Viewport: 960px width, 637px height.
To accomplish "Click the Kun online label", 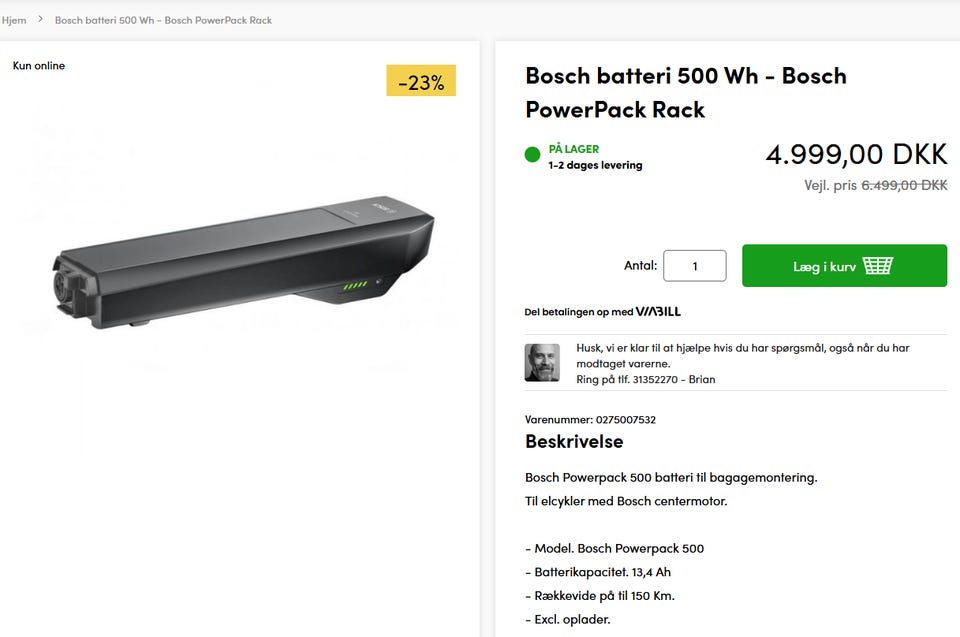I will 39,66.
